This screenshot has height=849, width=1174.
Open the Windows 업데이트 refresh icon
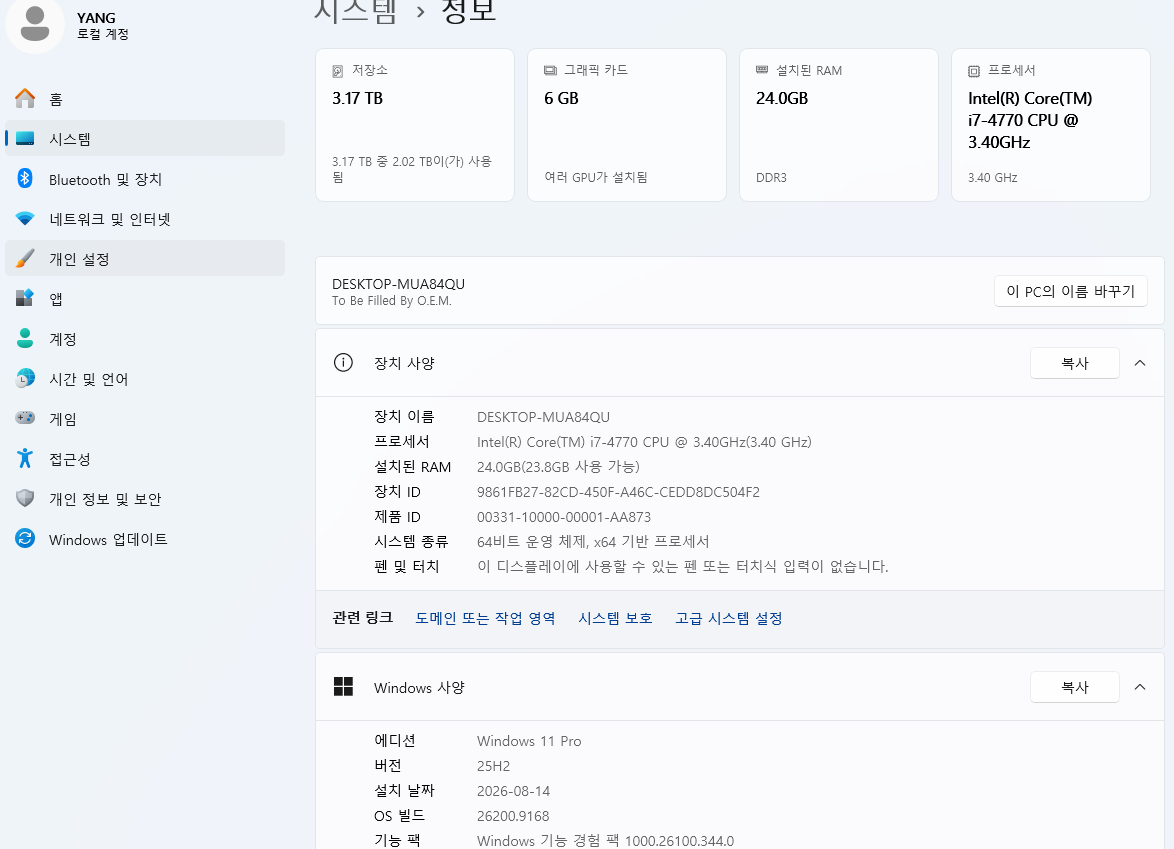point(25,538)
